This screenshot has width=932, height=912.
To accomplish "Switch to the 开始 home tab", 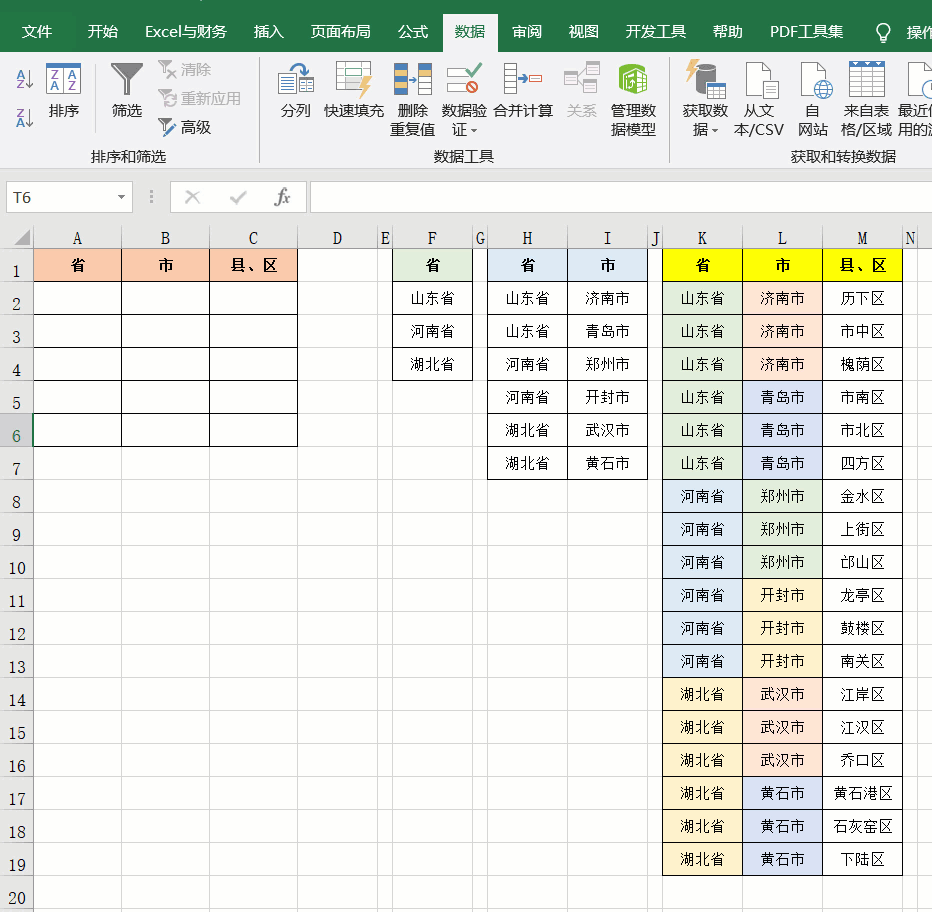I will (102, 32).
